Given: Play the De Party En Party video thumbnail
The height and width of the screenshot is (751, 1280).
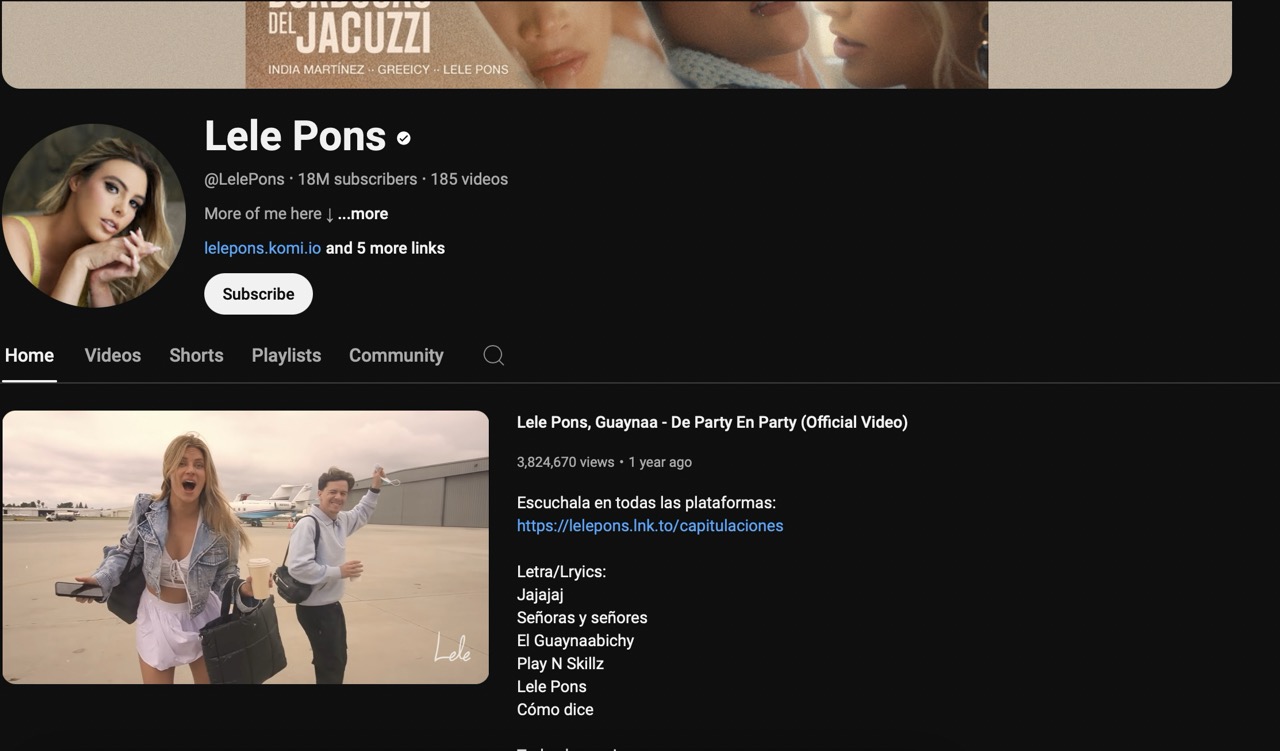Looking at the screenshot, I should click(245, 547).
